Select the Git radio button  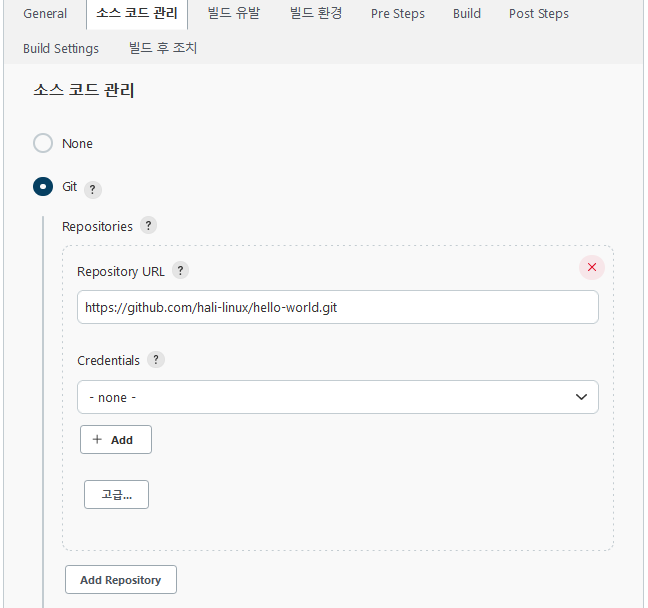(43, 186)
